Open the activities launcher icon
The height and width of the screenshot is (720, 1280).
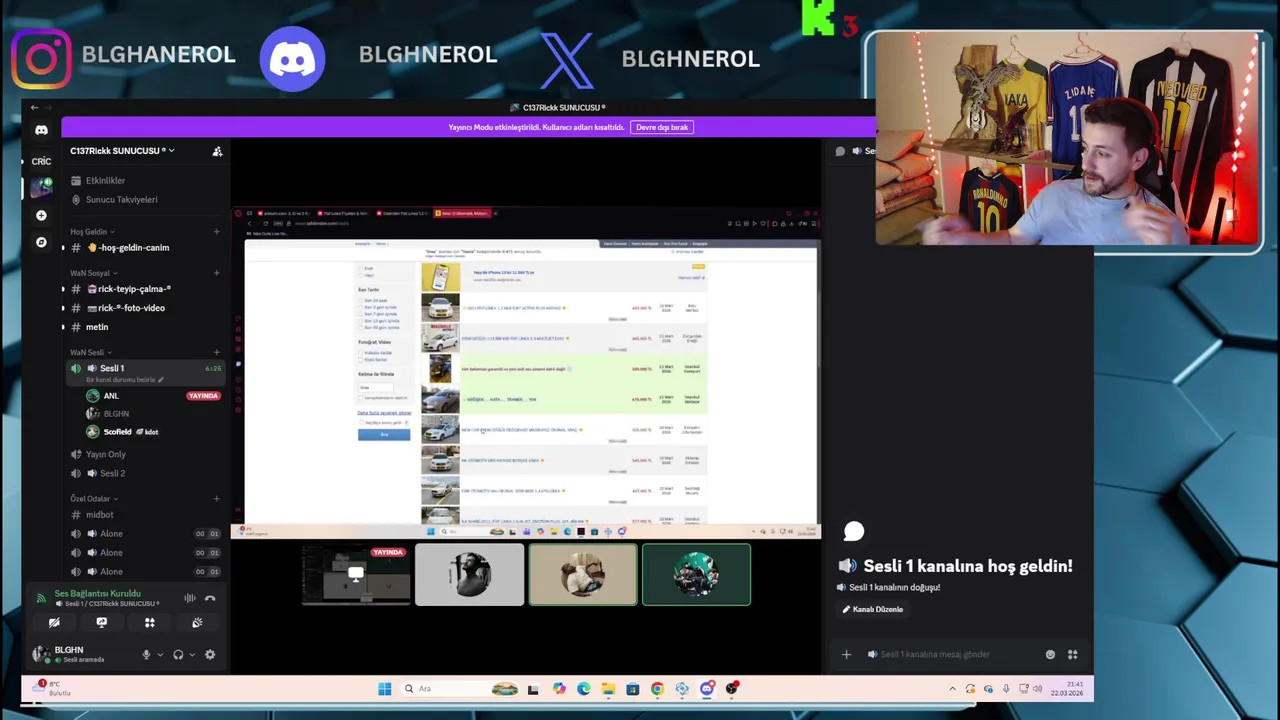[x=149, y=623]
